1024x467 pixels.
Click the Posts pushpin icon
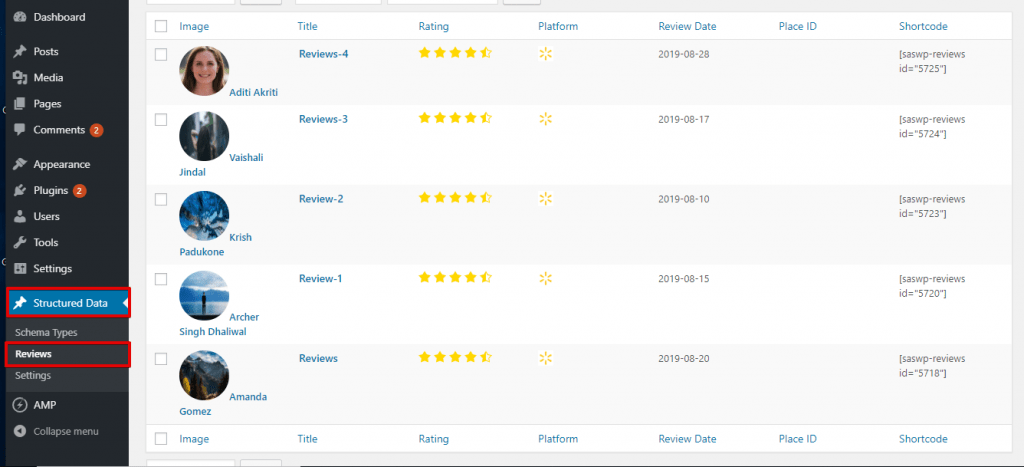coord(20,52)
